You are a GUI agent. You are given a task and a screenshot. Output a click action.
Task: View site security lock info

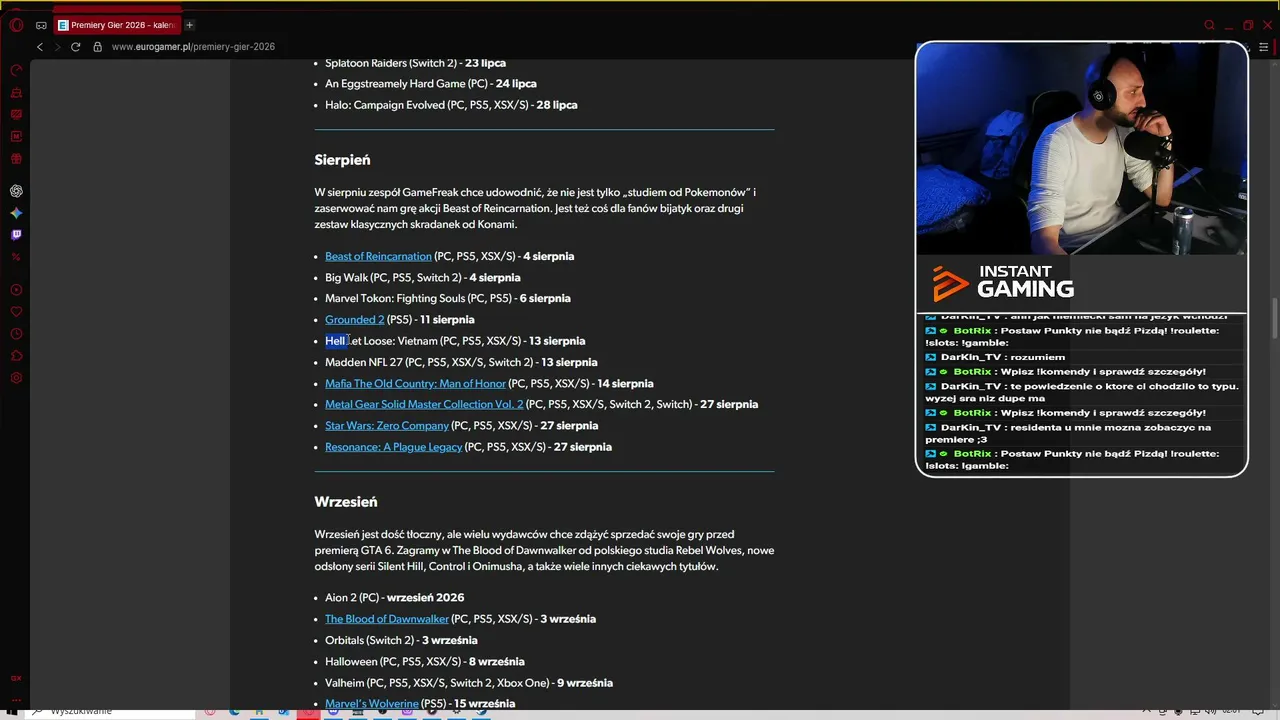click(x=98, y=47)
